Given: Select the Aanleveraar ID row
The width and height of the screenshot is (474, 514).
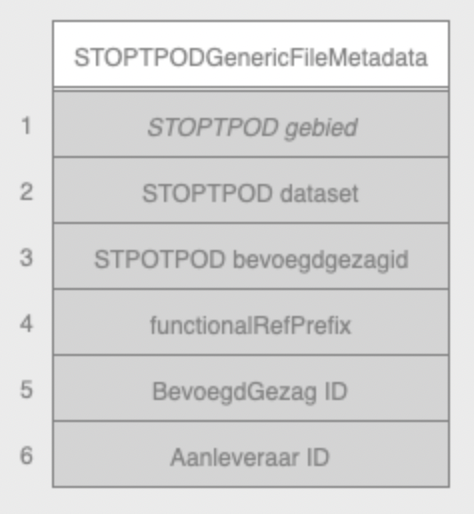Looking at the screenshot, I should click(x=251, y=454).
